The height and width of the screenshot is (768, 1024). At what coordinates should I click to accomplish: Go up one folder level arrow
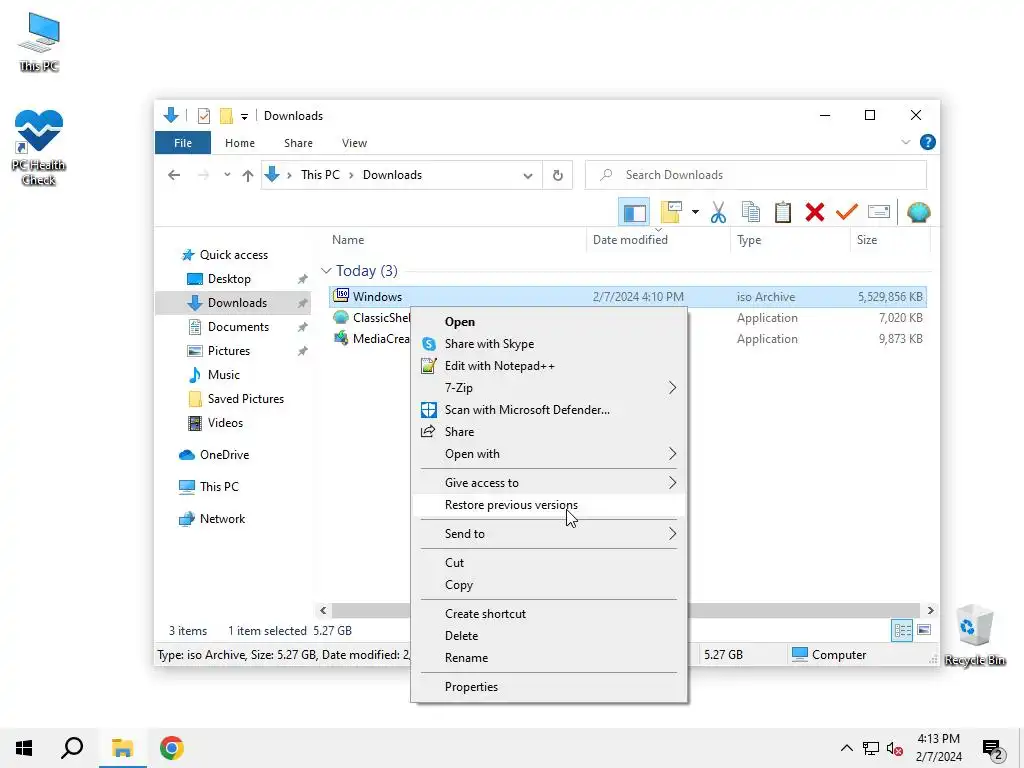[248, 175]
